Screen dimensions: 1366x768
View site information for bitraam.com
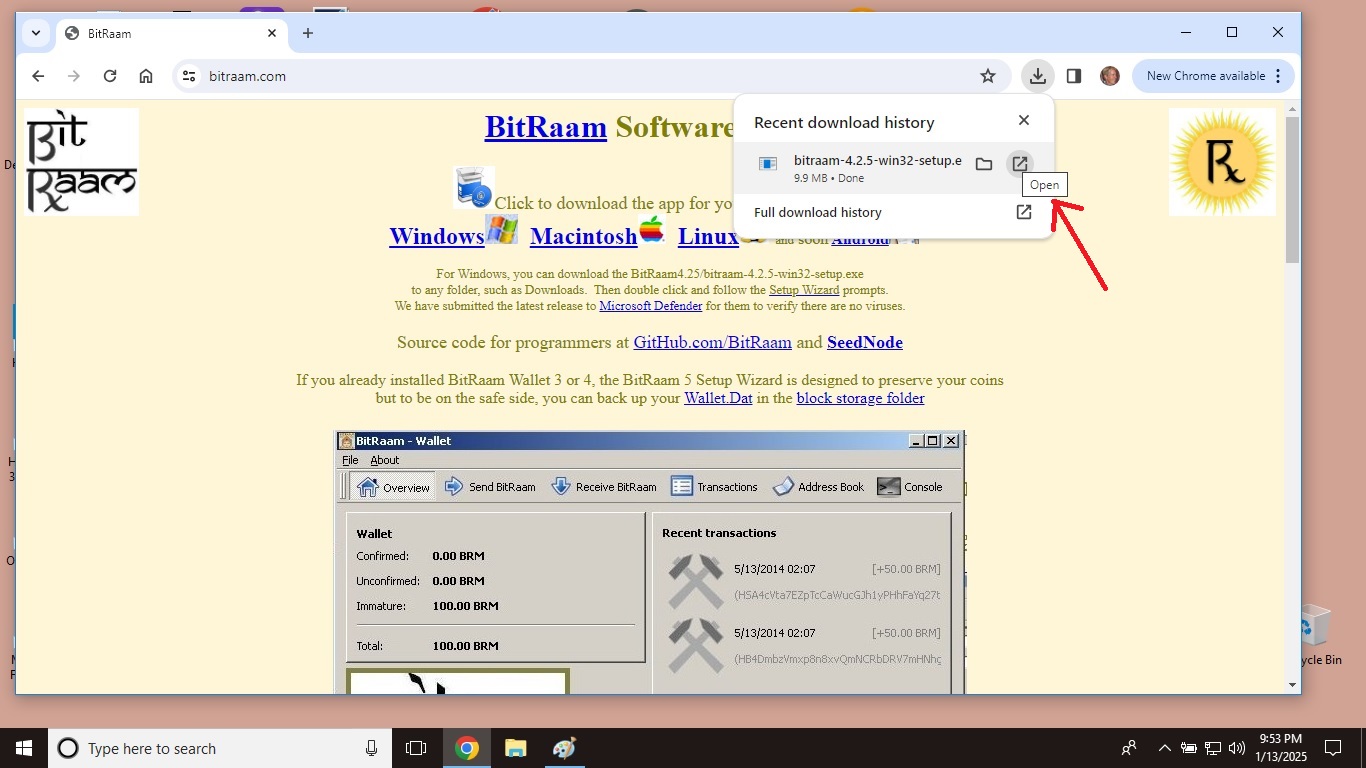(x=188, y=76)
